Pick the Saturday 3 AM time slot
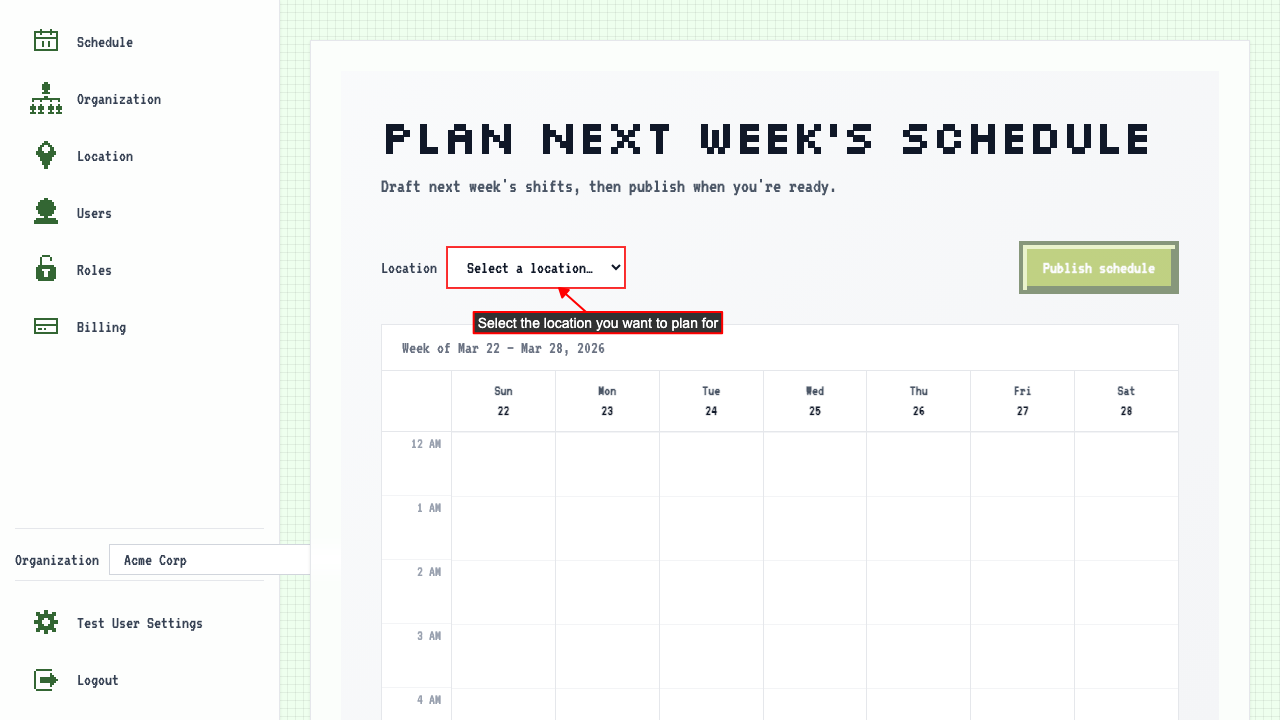 pyautogui.click(x=1126, y=656)
